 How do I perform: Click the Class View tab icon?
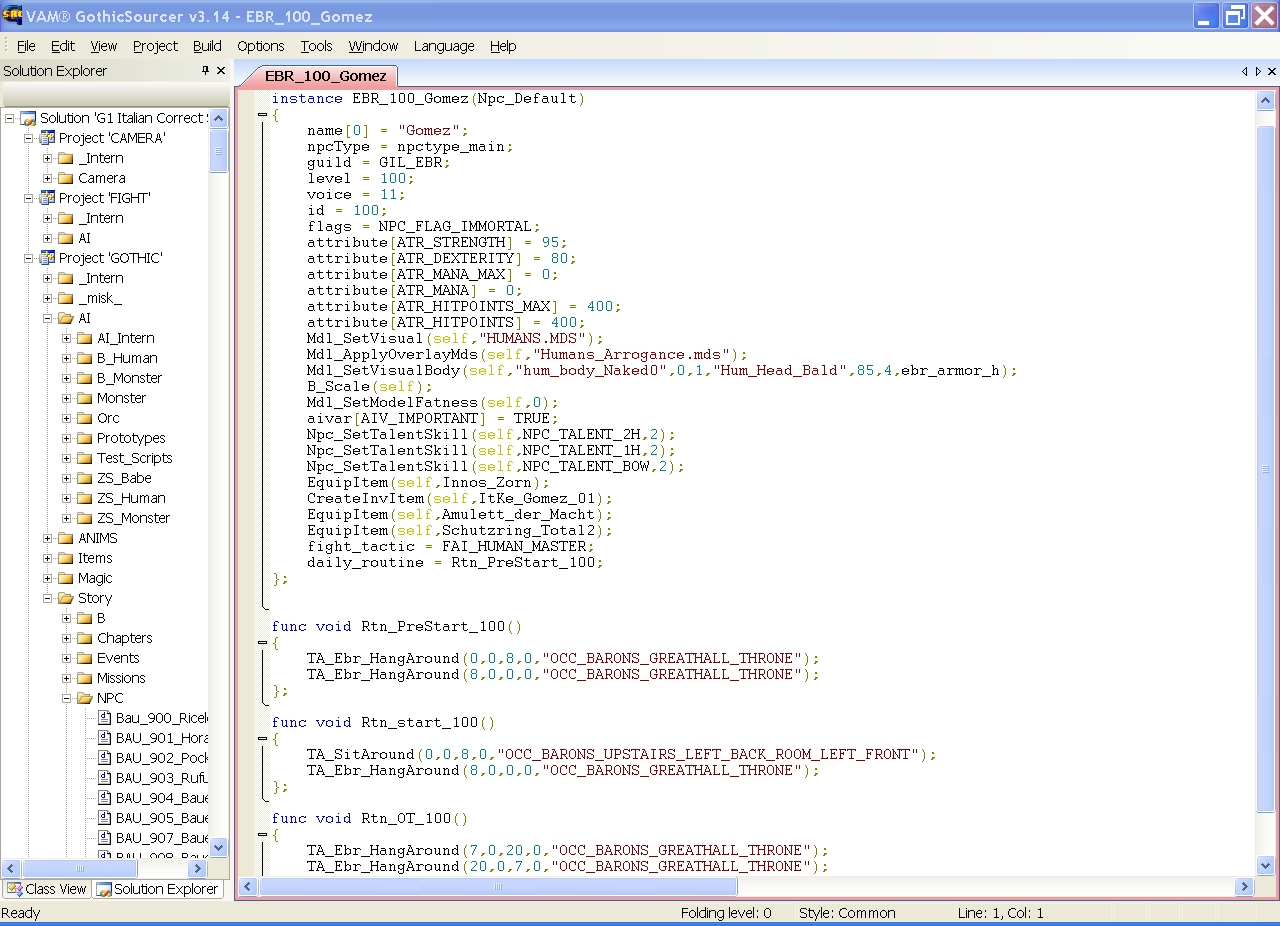[x=14, y=889]
